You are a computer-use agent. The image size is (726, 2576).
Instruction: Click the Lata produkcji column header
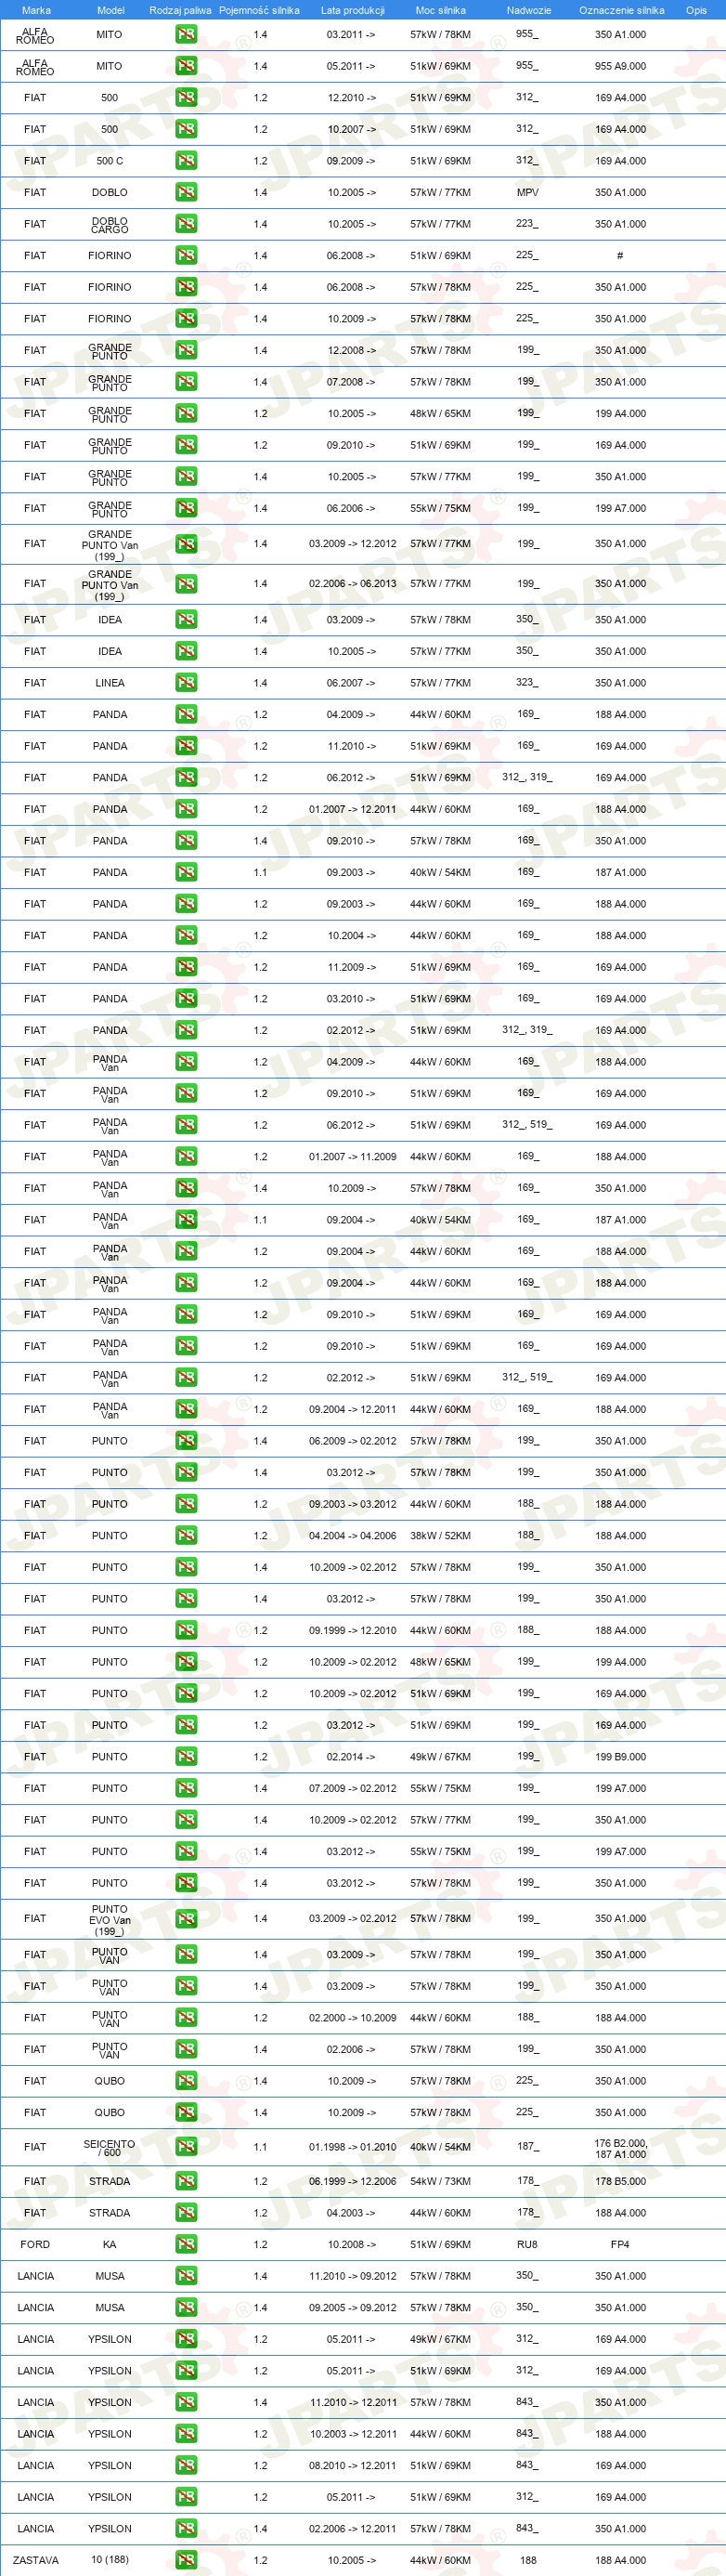[352, 10]
